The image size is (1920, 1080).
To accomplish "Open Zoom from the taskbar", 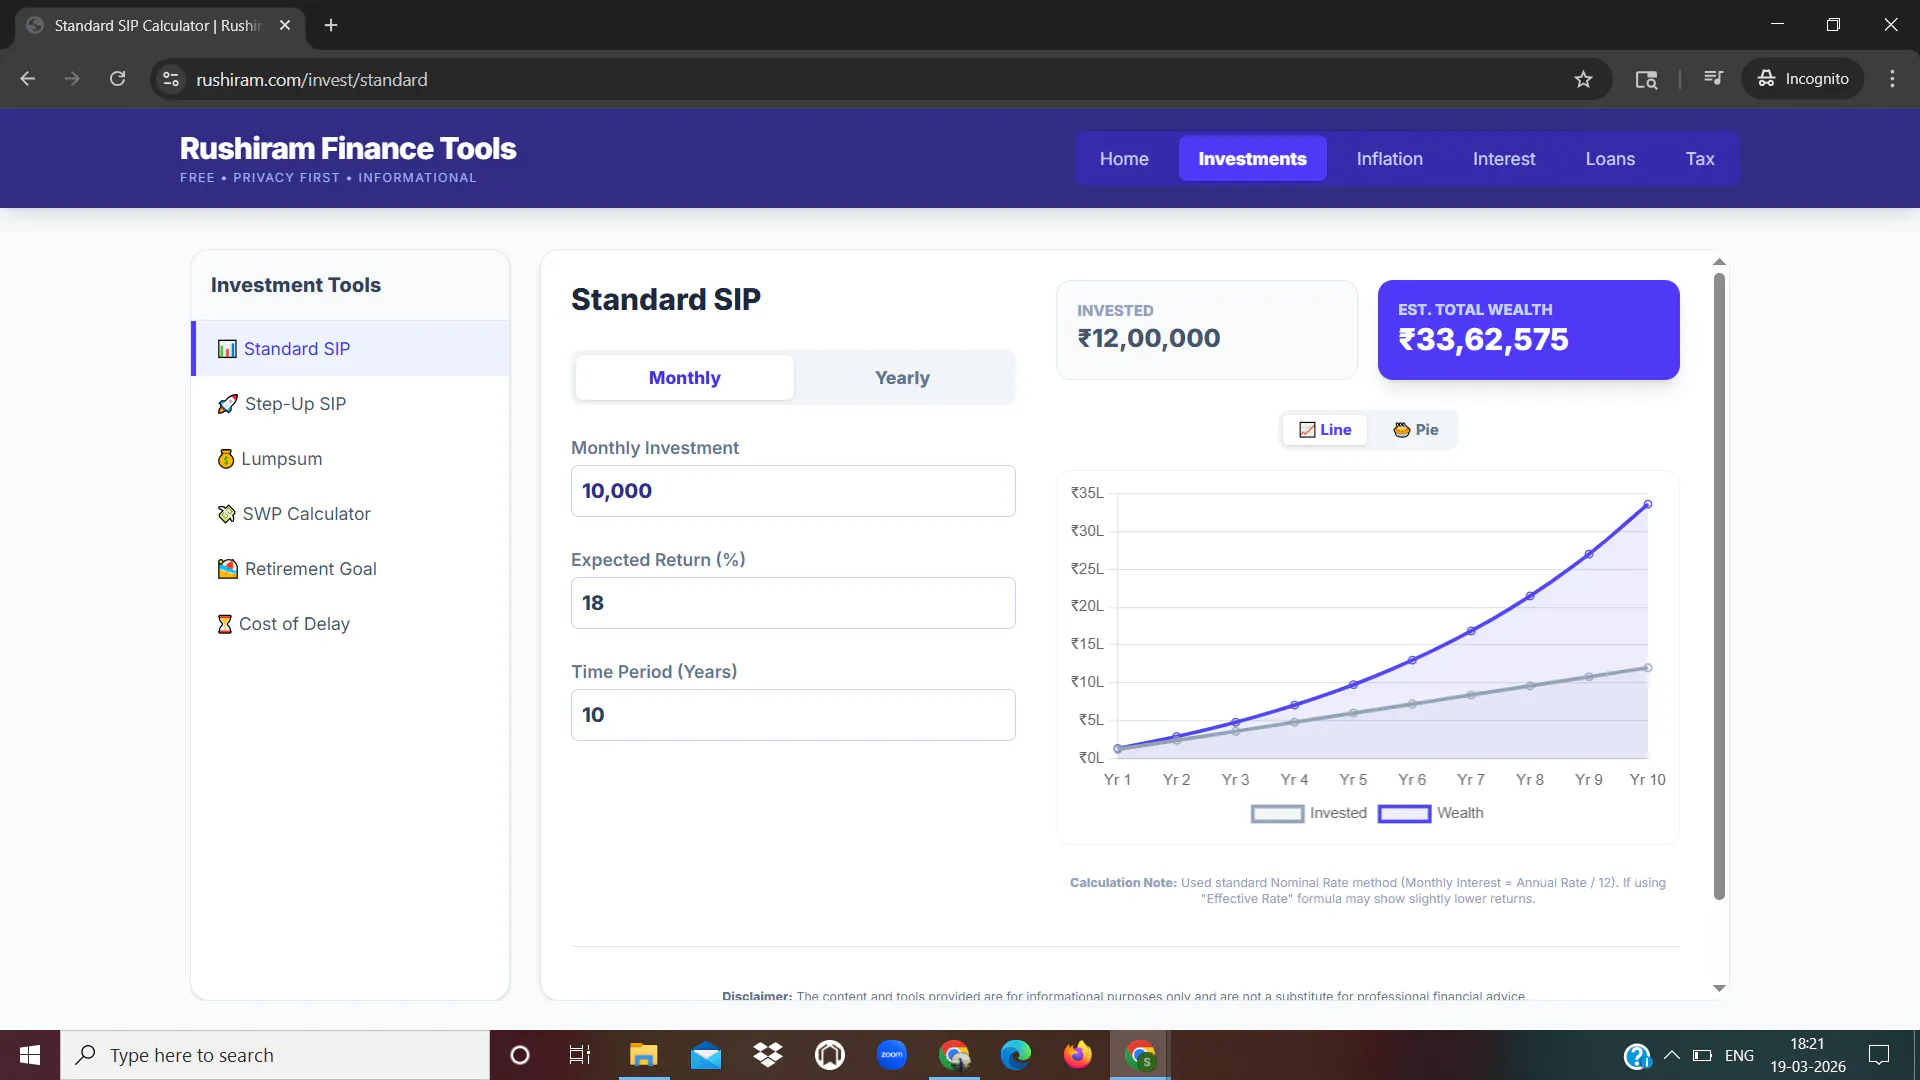I will pos(892,1055).
